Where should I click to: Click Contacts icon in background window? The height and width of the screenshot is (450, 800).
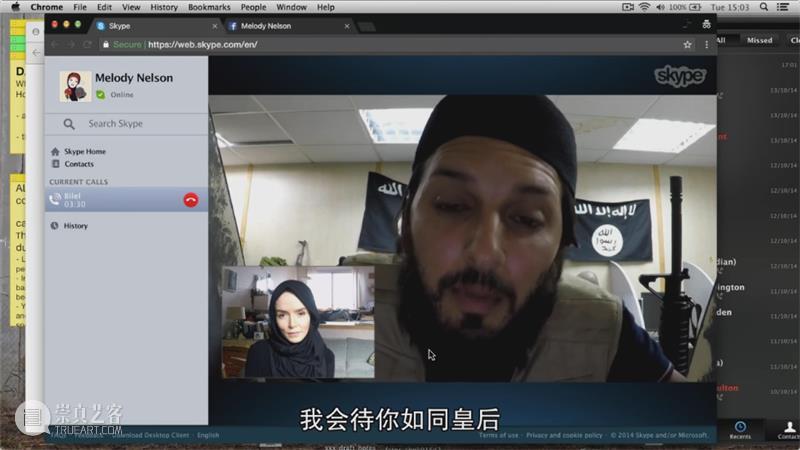(788, 430)
